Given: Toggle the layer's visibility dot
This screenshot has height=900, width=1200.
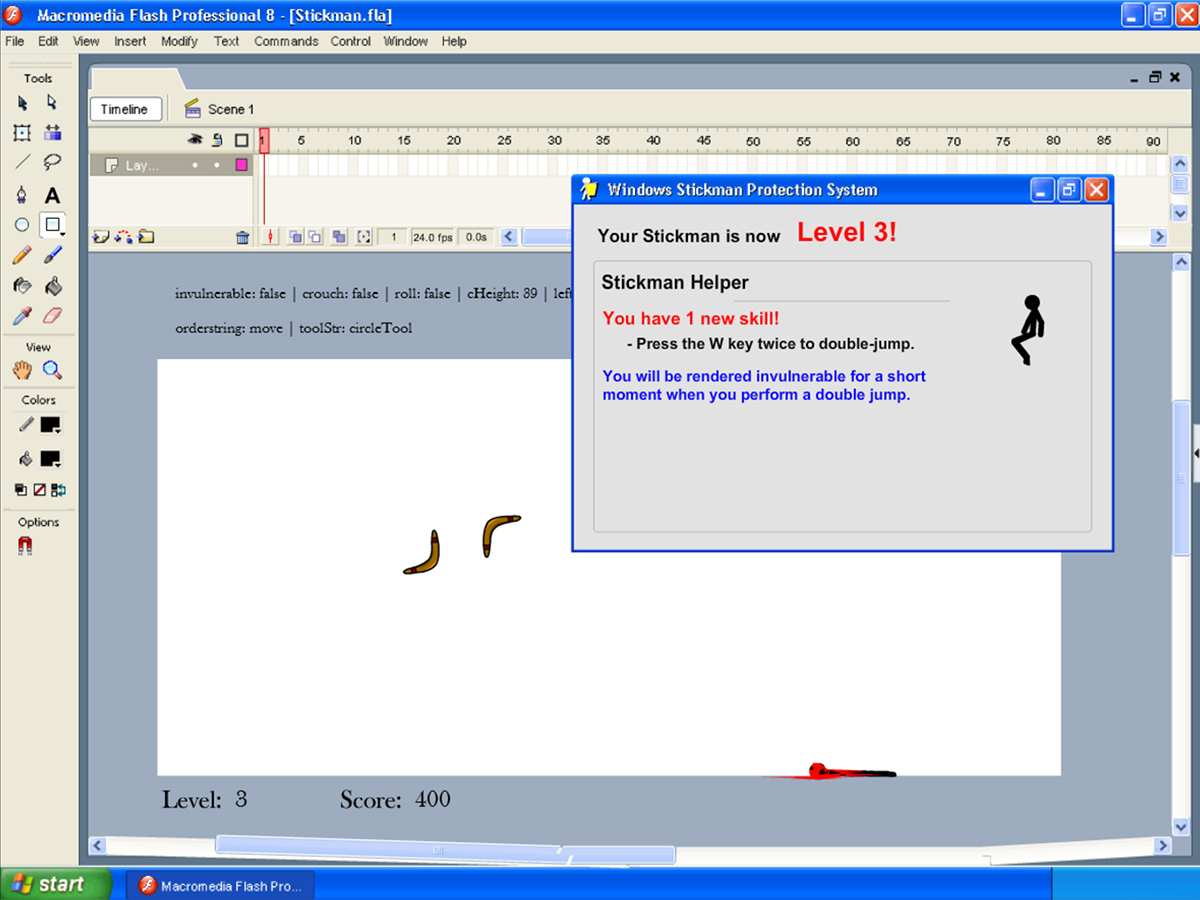Looking at the screenshot, I should (x=195, y=165).
